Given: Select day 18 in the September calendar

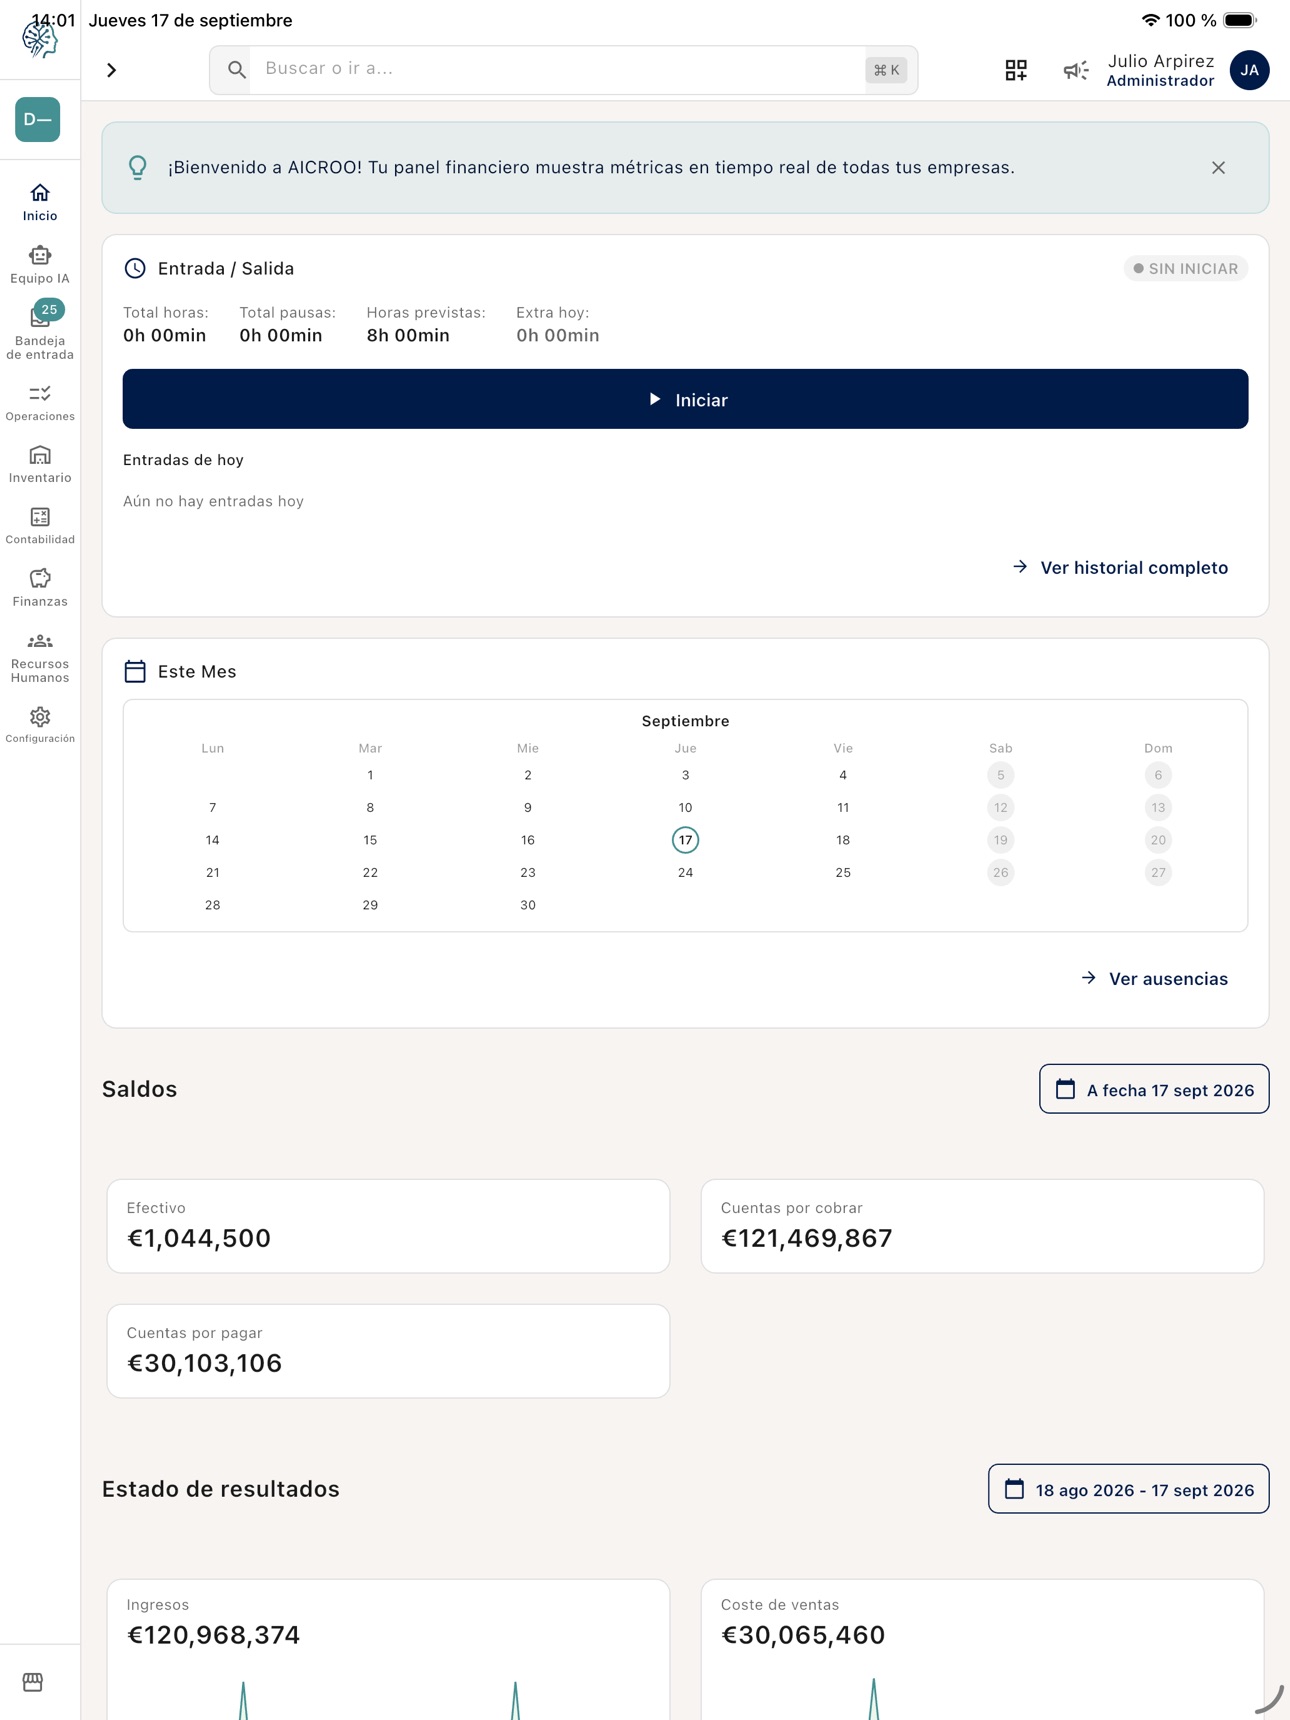Looking at the screenshot, I should [x=843, y=840].
